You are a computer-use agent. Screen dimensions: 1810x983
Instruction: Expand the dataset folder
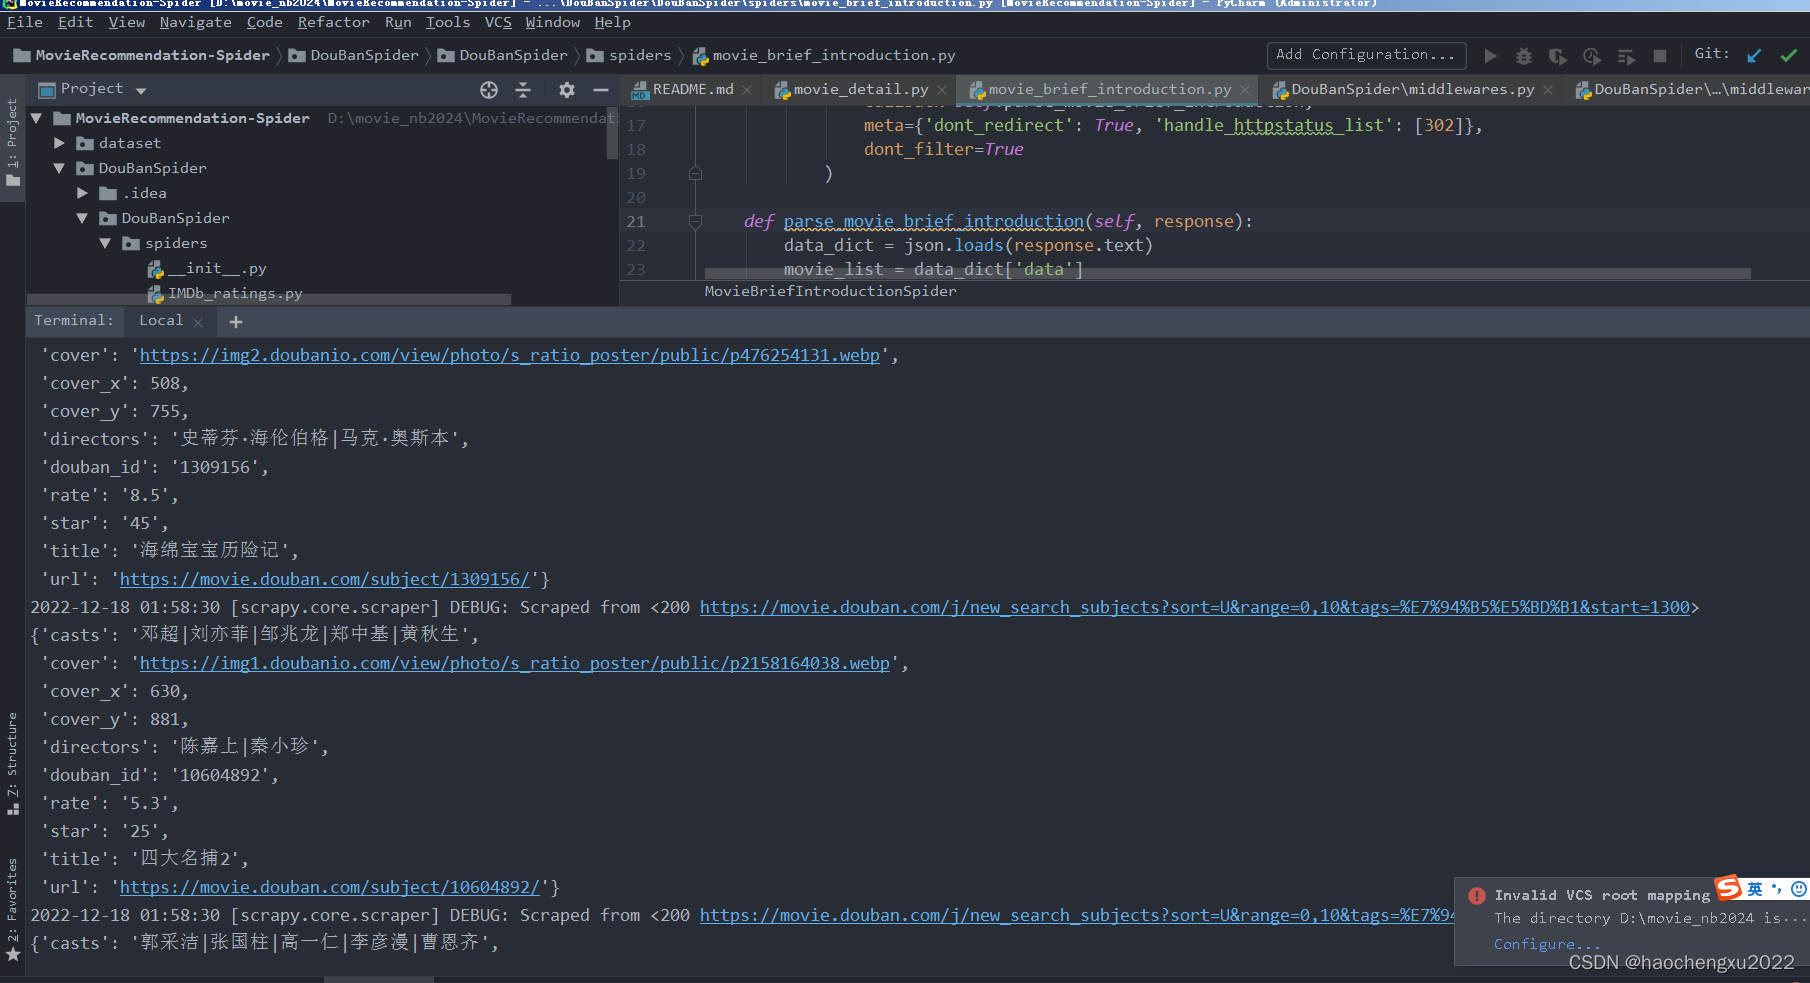tap(59, 143)
